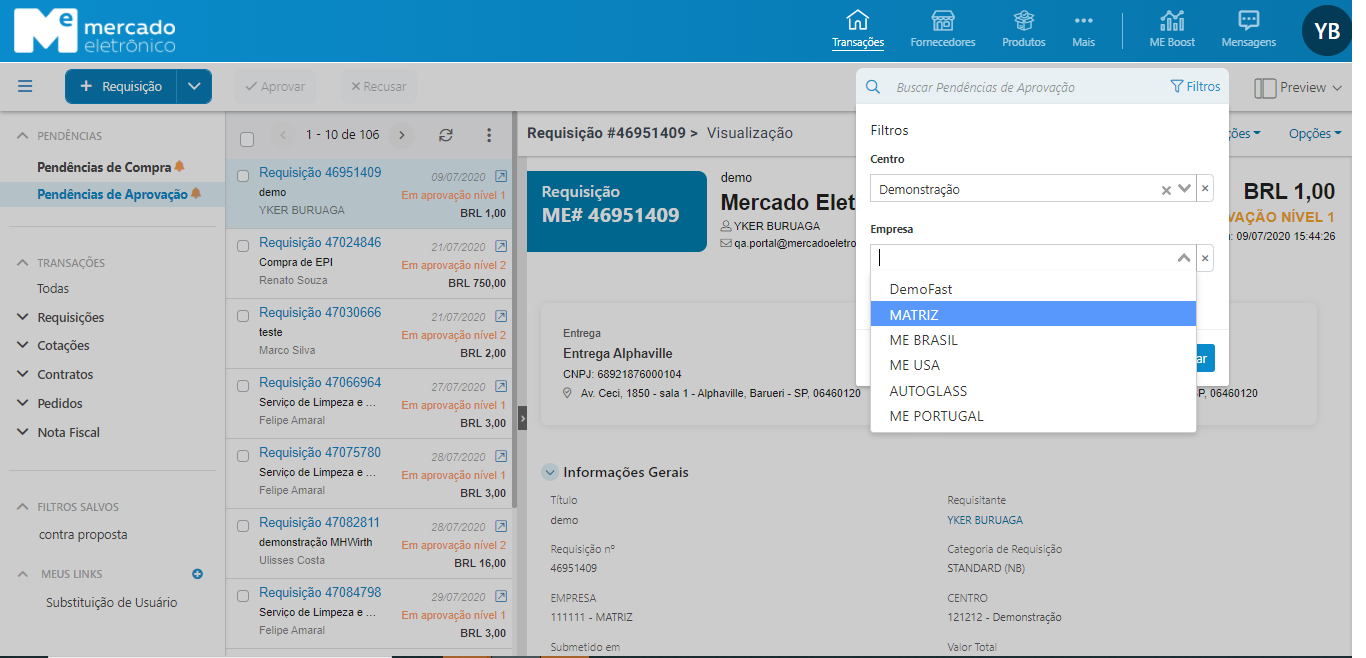Image resolution: width=1366 pixels, height=658 pixels.
Task: Select ME USA from the dropdown
Action: coord(1033,365)
